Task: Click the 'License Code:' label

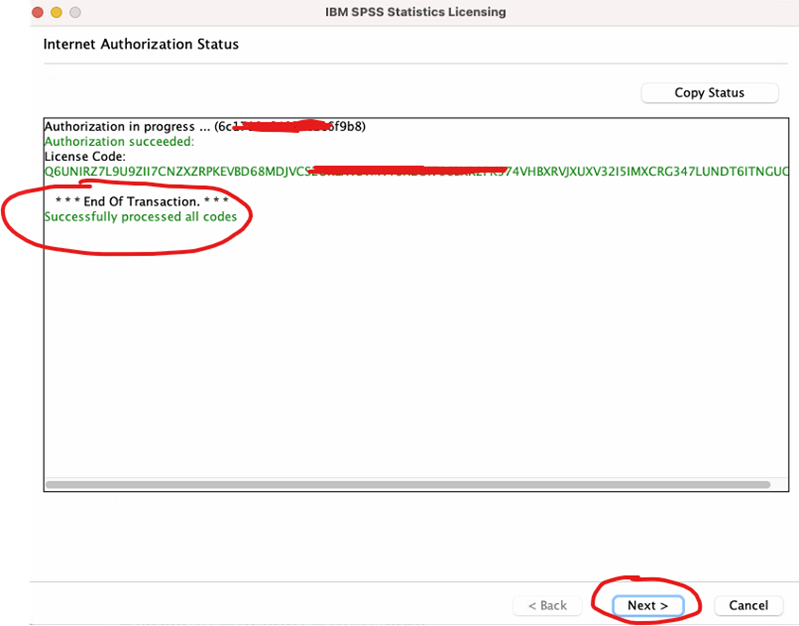Action: [x=85, y=156]
